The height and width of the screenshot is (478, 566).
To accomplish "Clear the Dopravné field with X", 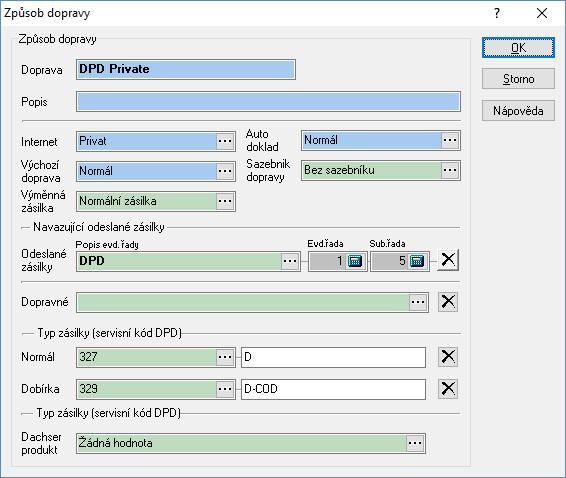I will tap(448, 302).
